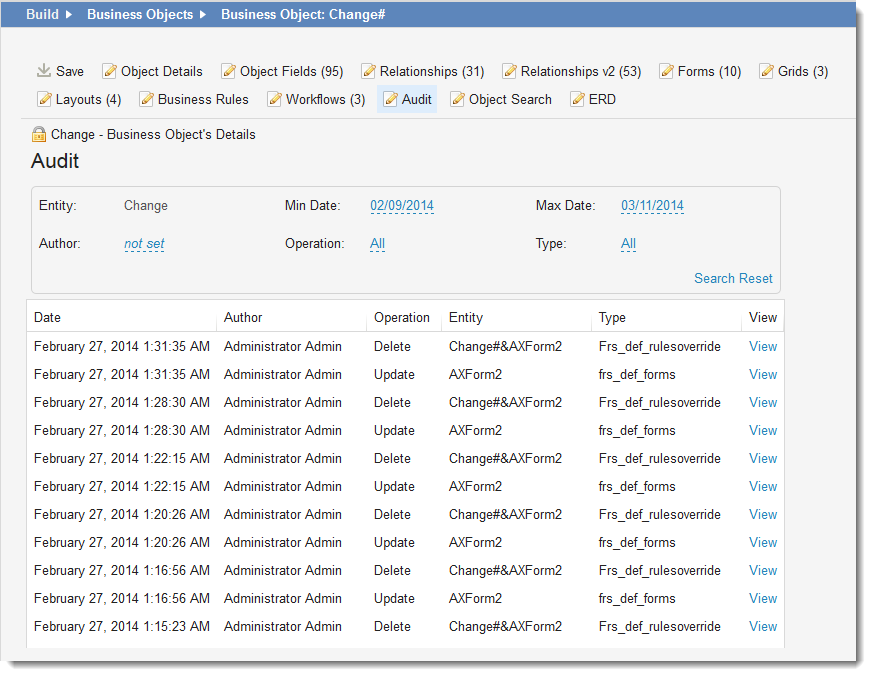The height and width of the screenshot is (676, 871).
Task: Change the Max Date 03/11/2014 value
Action: (652, 205)
